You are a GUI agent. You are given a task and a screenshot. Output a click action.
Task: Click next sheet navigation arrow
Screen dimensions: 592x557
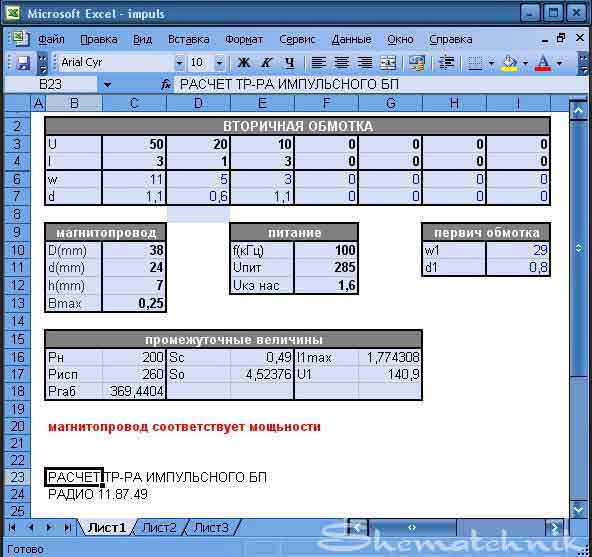[49, 528]
